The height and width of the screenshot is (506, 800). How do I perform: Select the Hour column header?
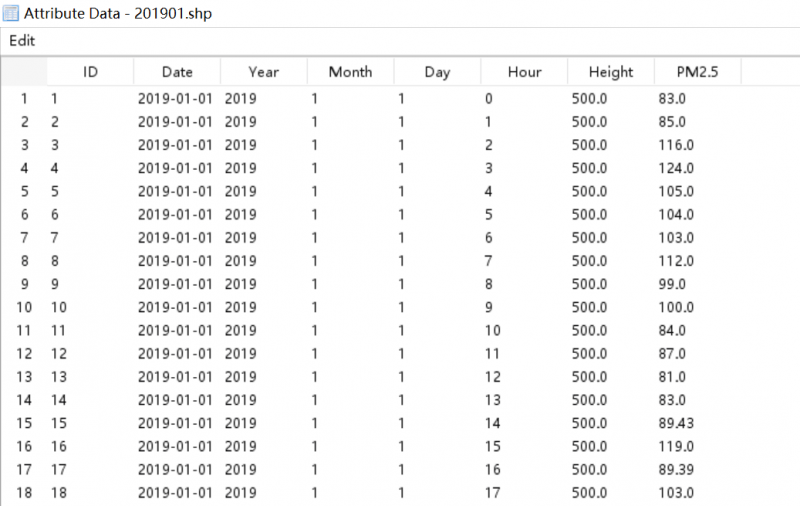[x=524, y=72]
